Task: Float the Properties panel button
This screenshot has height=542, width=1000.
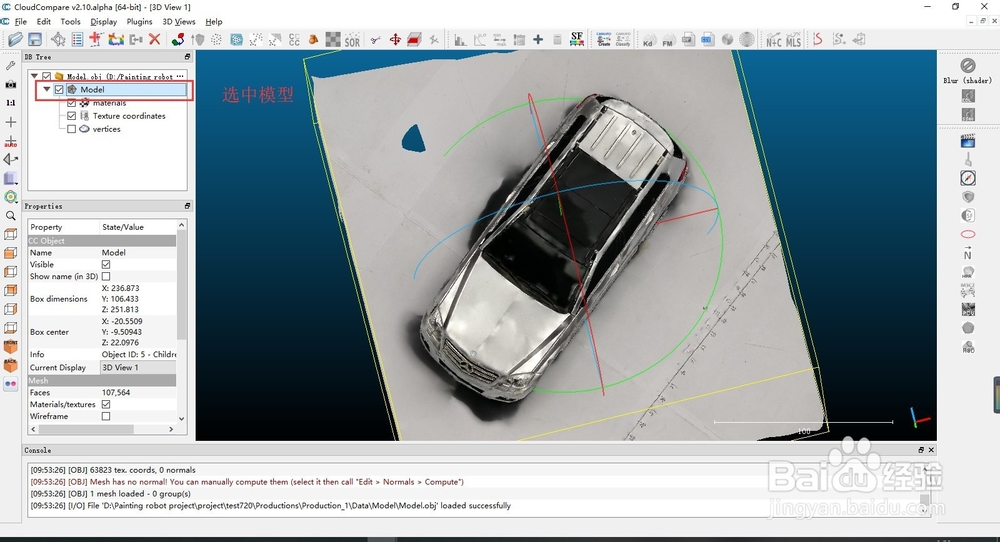Action: 187,206
